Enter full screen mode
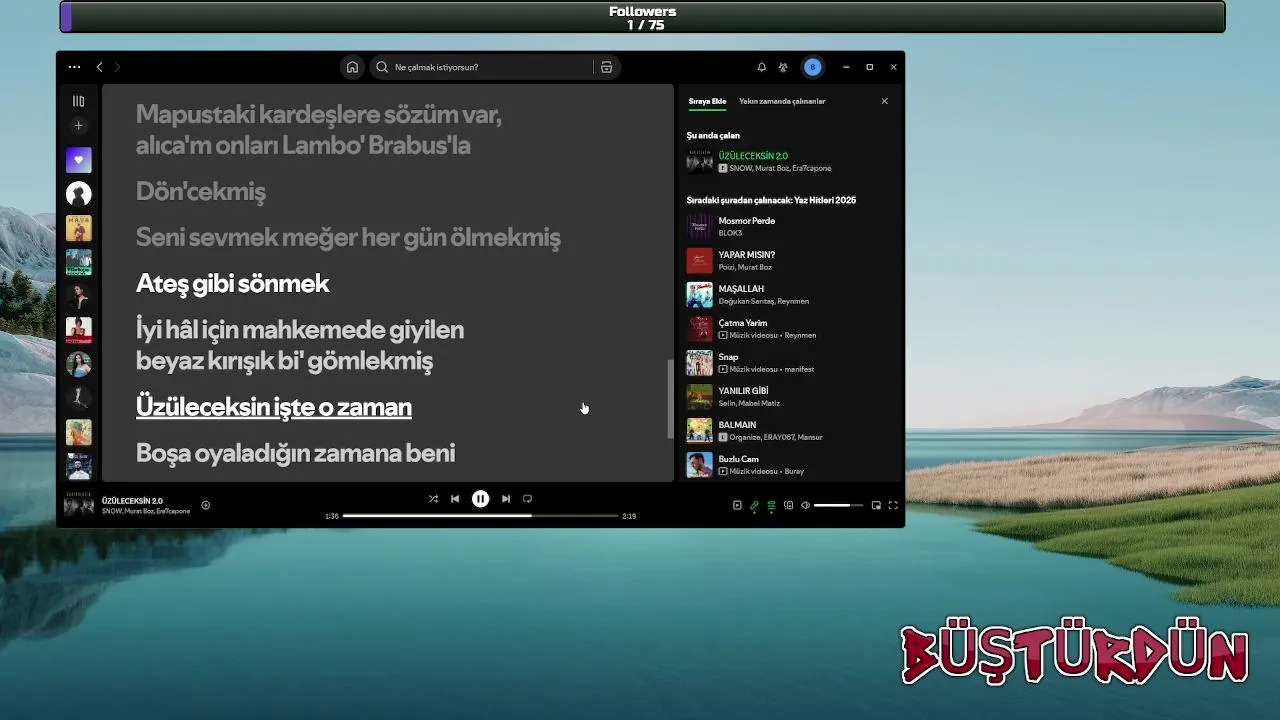 pyautogui.click(x=893, y=505)
